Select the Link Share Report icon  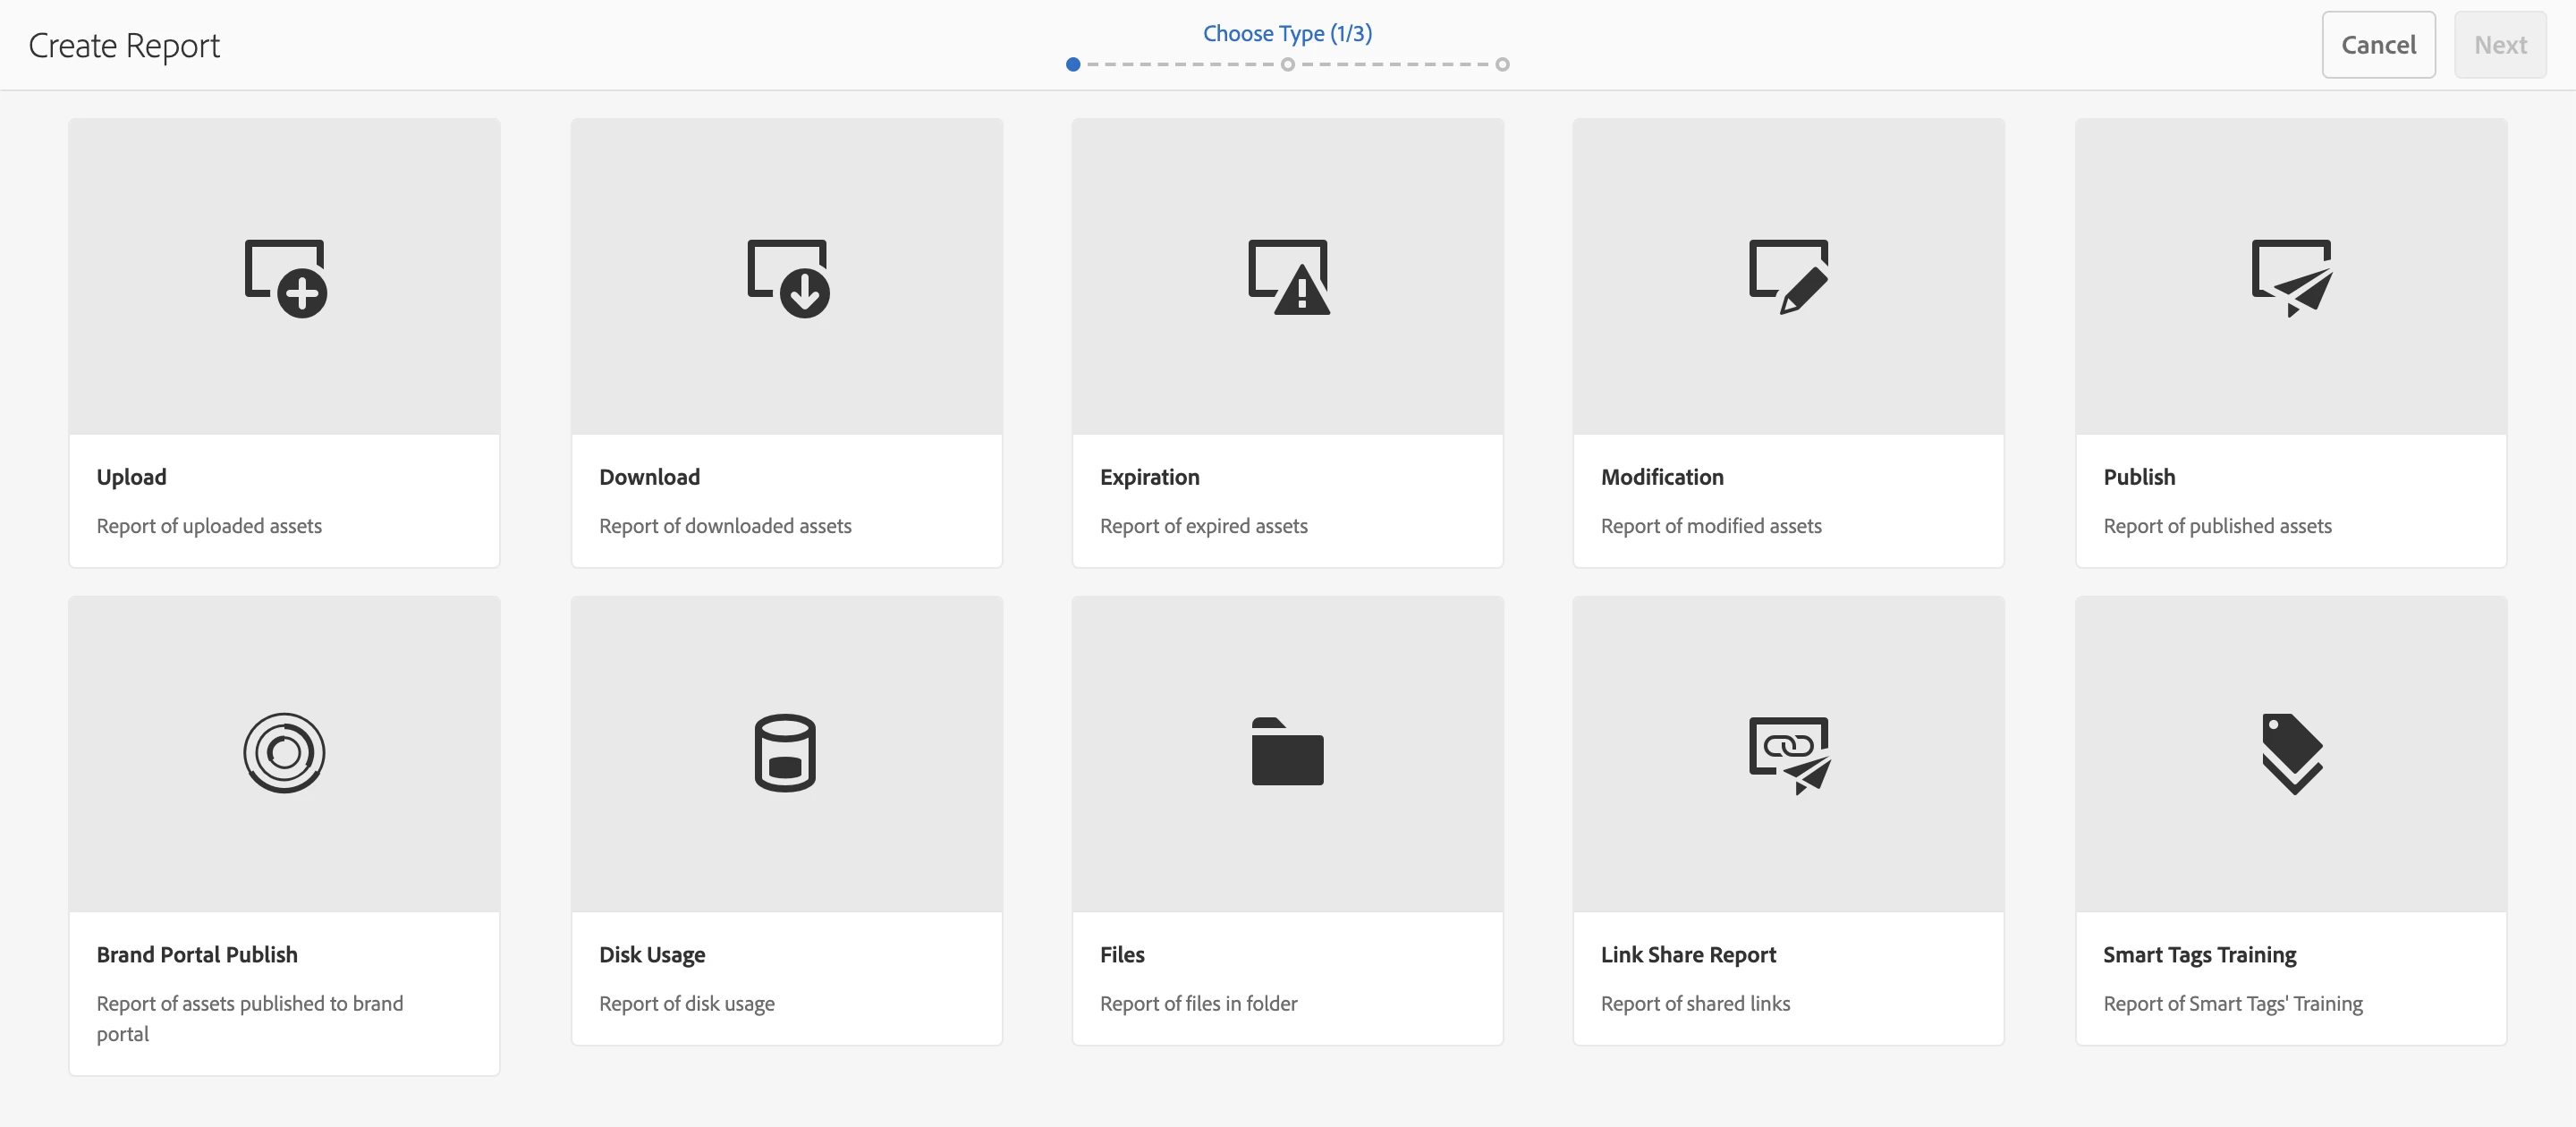click(1789, 755)
